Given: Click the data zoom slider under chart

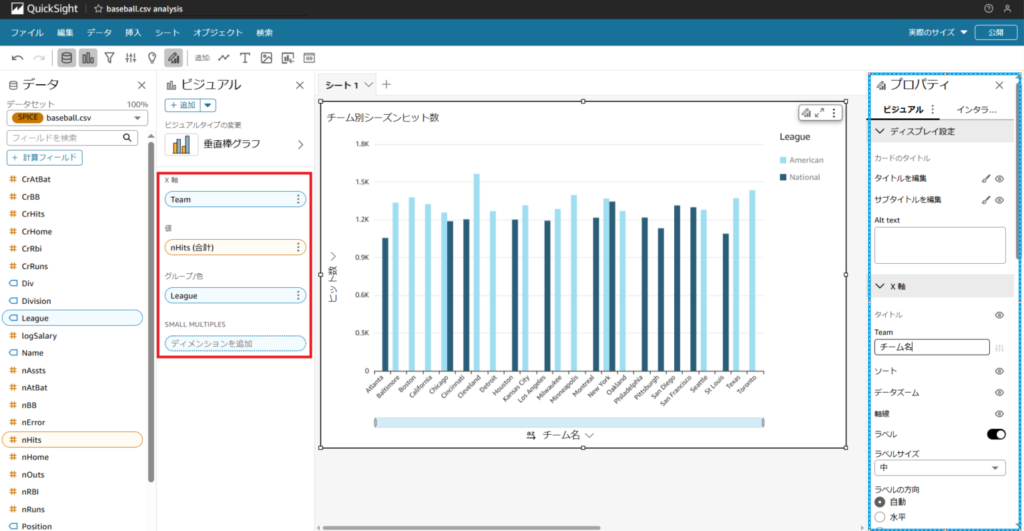Looking at the screenshot, I should (x=569, y=423).
